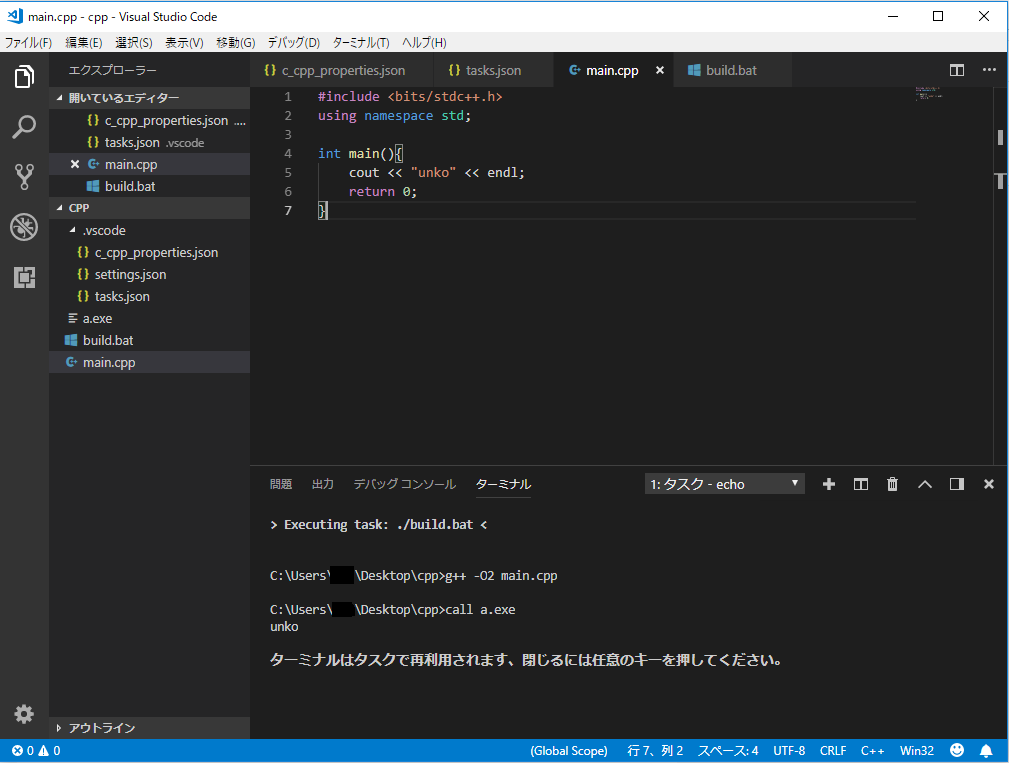Open notifications bell in status bar
This screenshot has width=1009, height=763.
986,750
